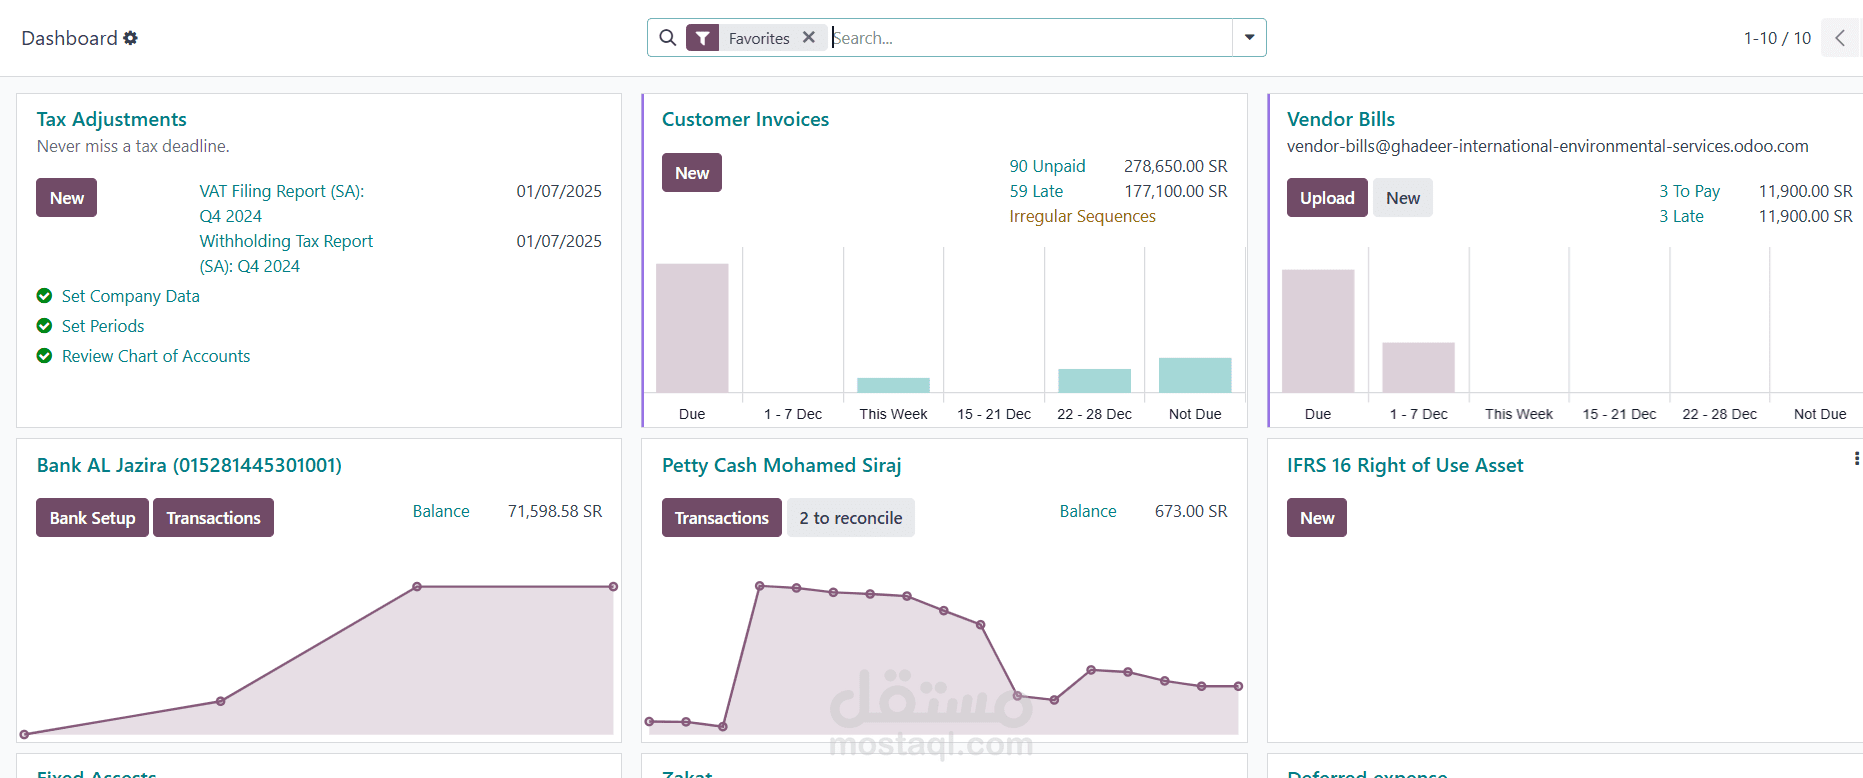Select the Not Due bar in Customer Invoices

[x=1195, y=375]
